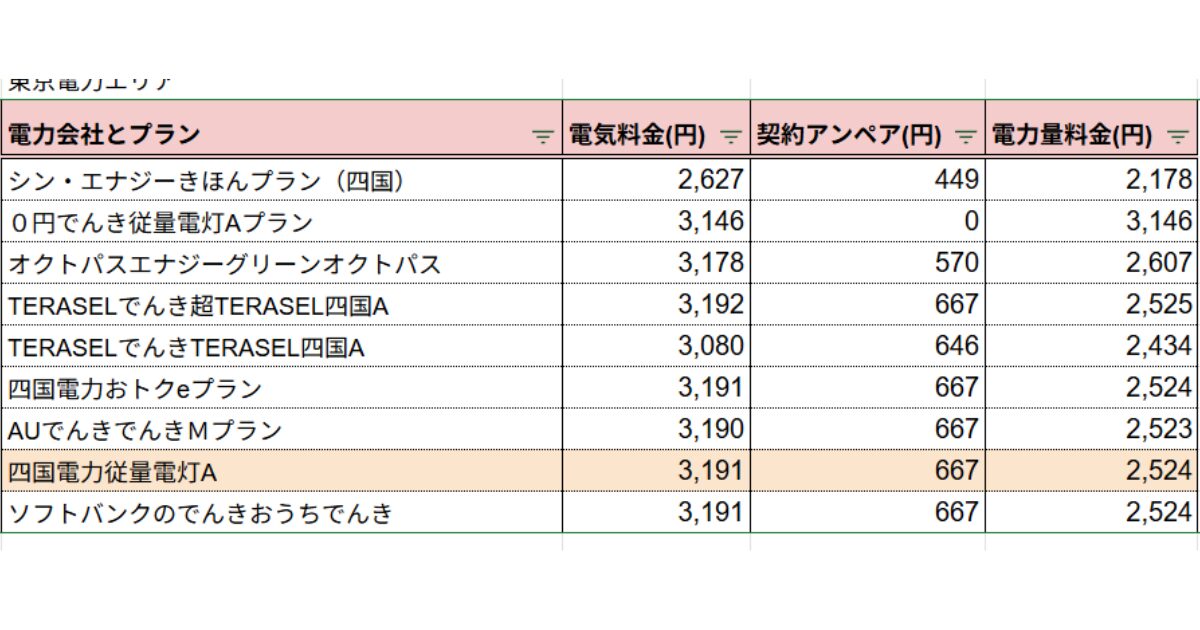Open filter icon for 電力会社とプラン column
Image resolution: width=1200 pixels, height=630 pixels.
click(x=543, y=137)
